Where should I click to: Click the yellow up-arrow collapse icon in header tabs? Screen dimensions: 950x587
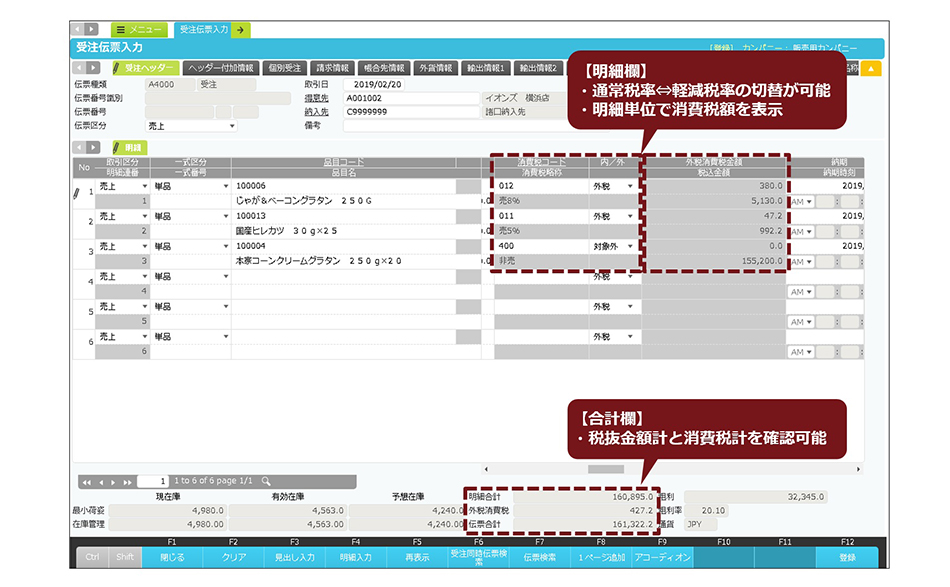(x=871, y=68)
